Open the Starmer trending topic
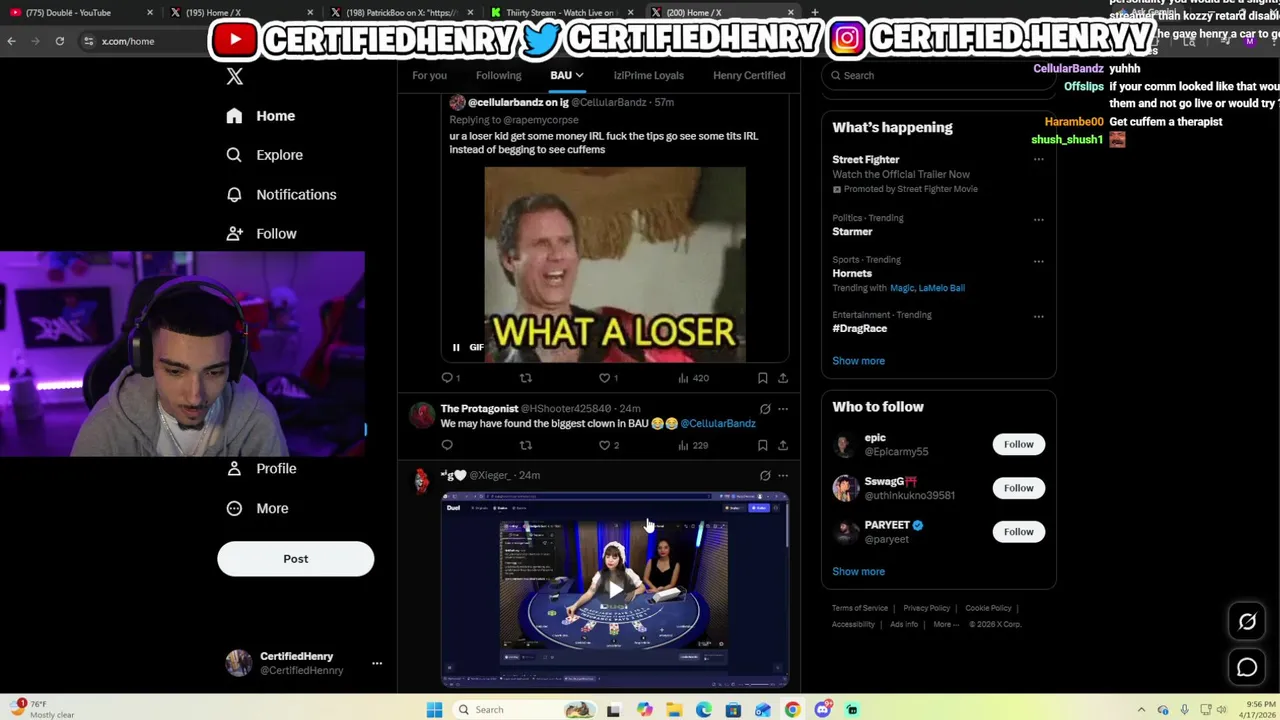This screenshot has width=1280, height=720. click(852, 232)
